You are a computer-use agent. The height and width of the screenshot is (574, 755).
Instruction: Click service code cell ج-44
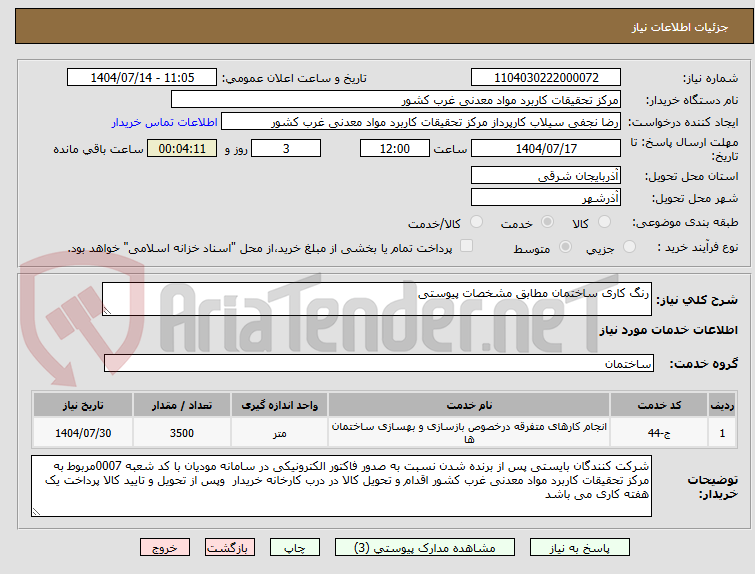point(659,433)
